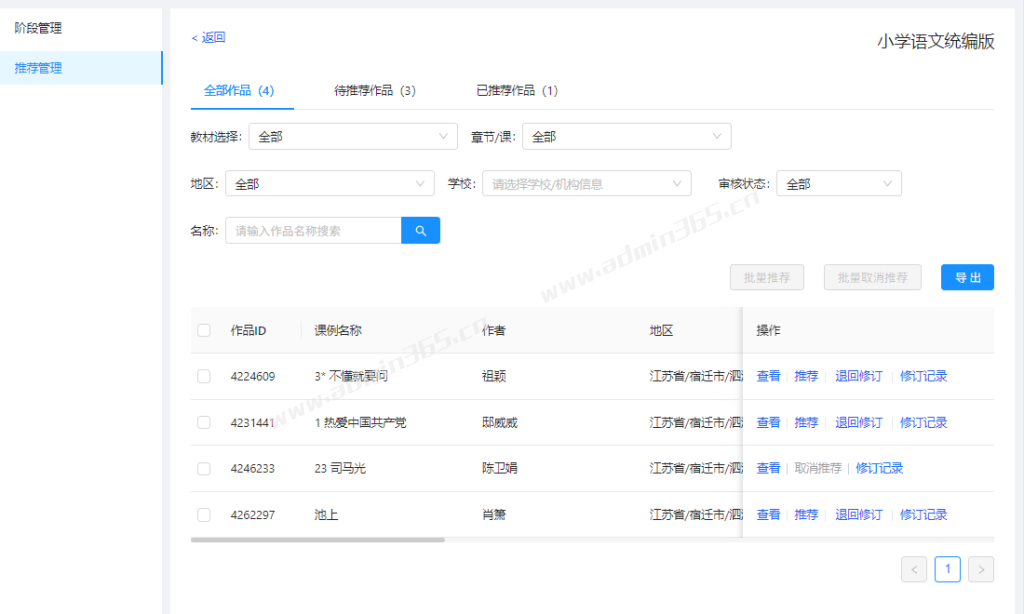Select the checkbox for work 4246233
The width and height of the screenshot is (1024, 614).
click(204, 469)
